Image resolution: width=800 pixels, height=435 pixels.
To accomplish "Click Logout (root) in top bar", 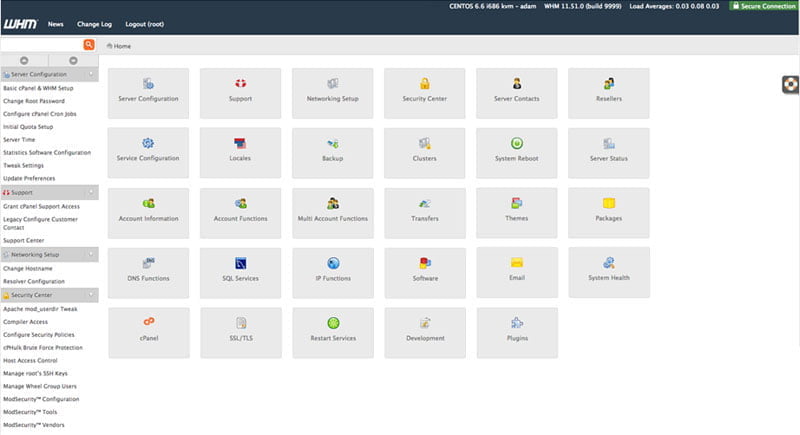I will 146,23.
